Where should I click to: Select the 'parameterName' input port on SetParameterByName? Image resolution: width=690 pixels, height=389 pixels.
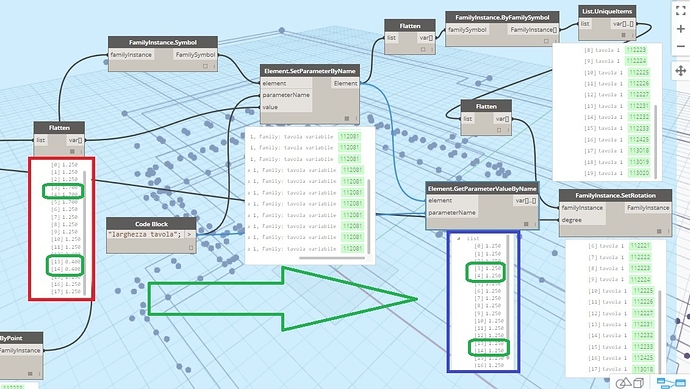coord(286,95)
